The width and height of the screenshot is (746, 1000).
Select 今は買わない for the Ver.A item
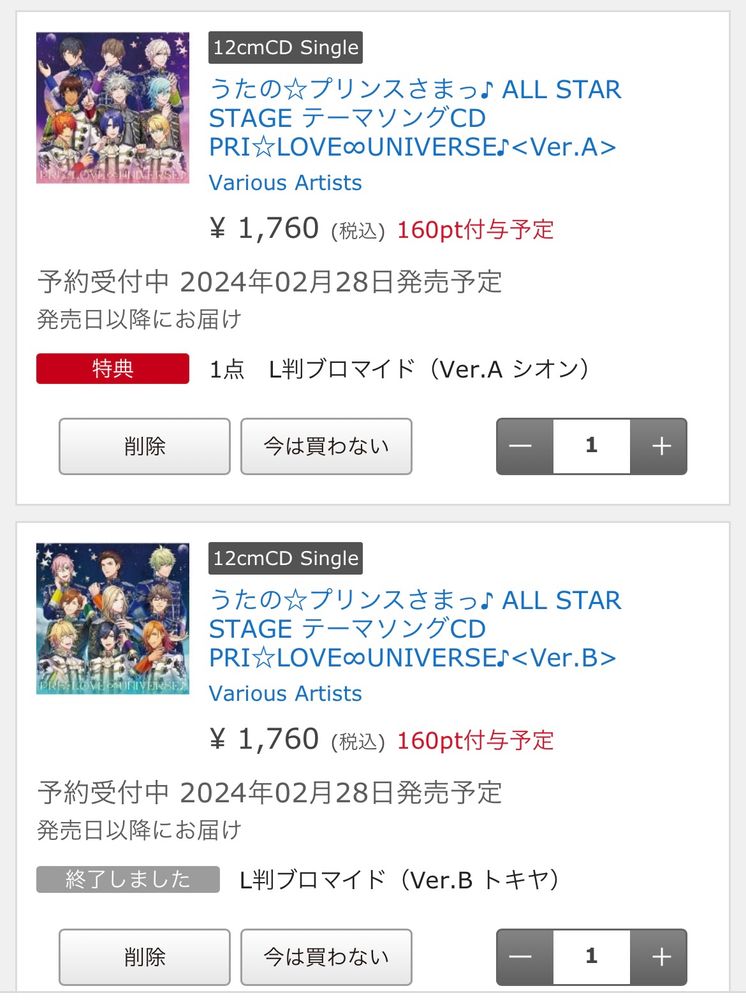[326, 446]
